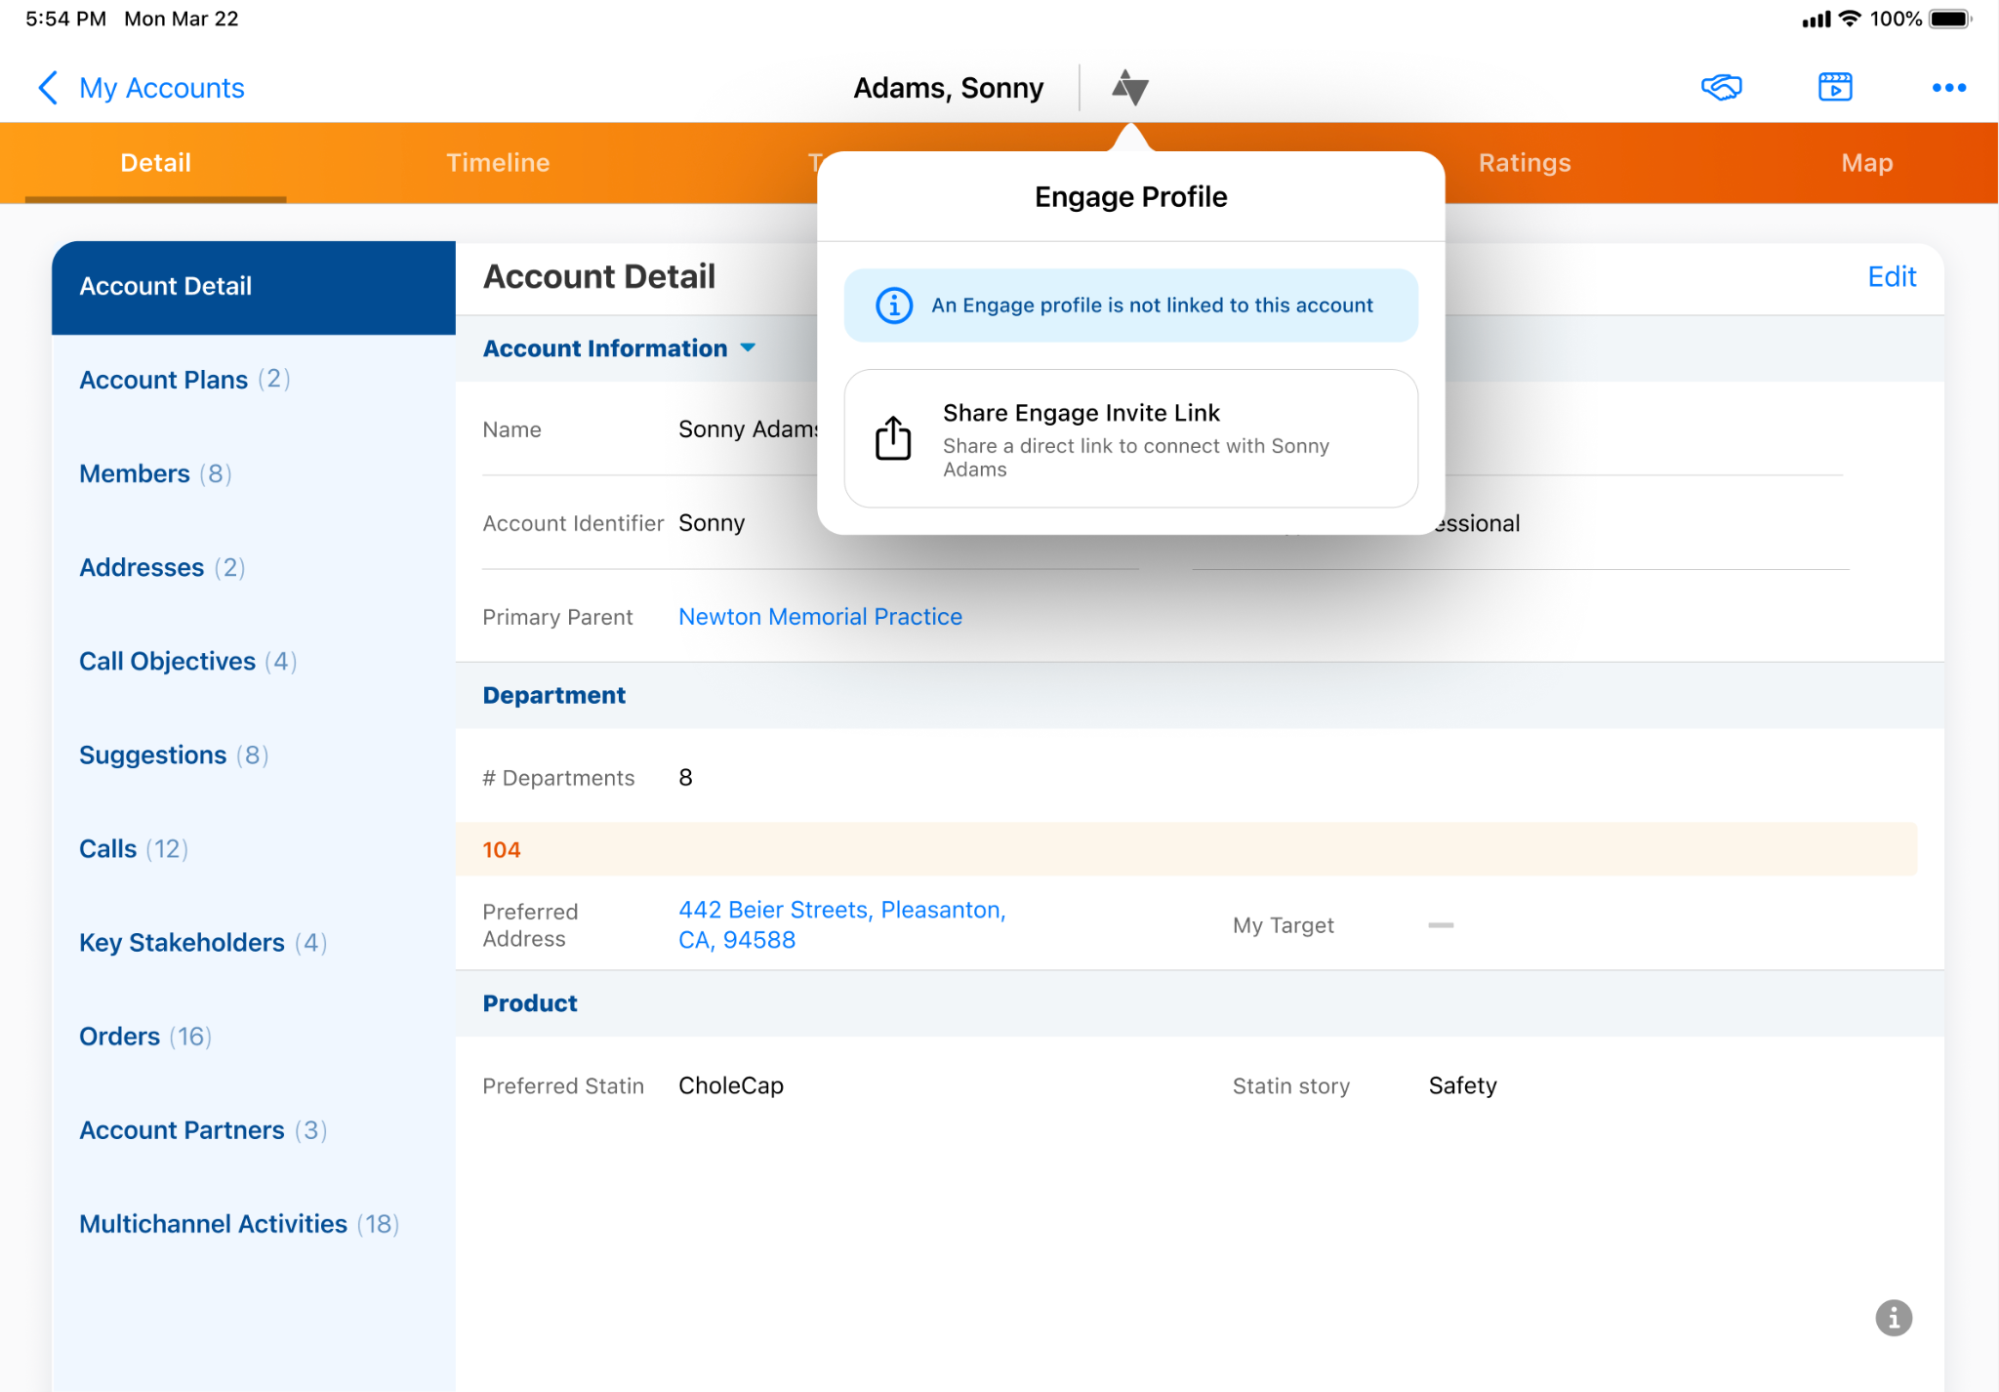1999x1392 pixels.
Task: Click the blue info icon in banner
Action: click(x=894, y=305)
